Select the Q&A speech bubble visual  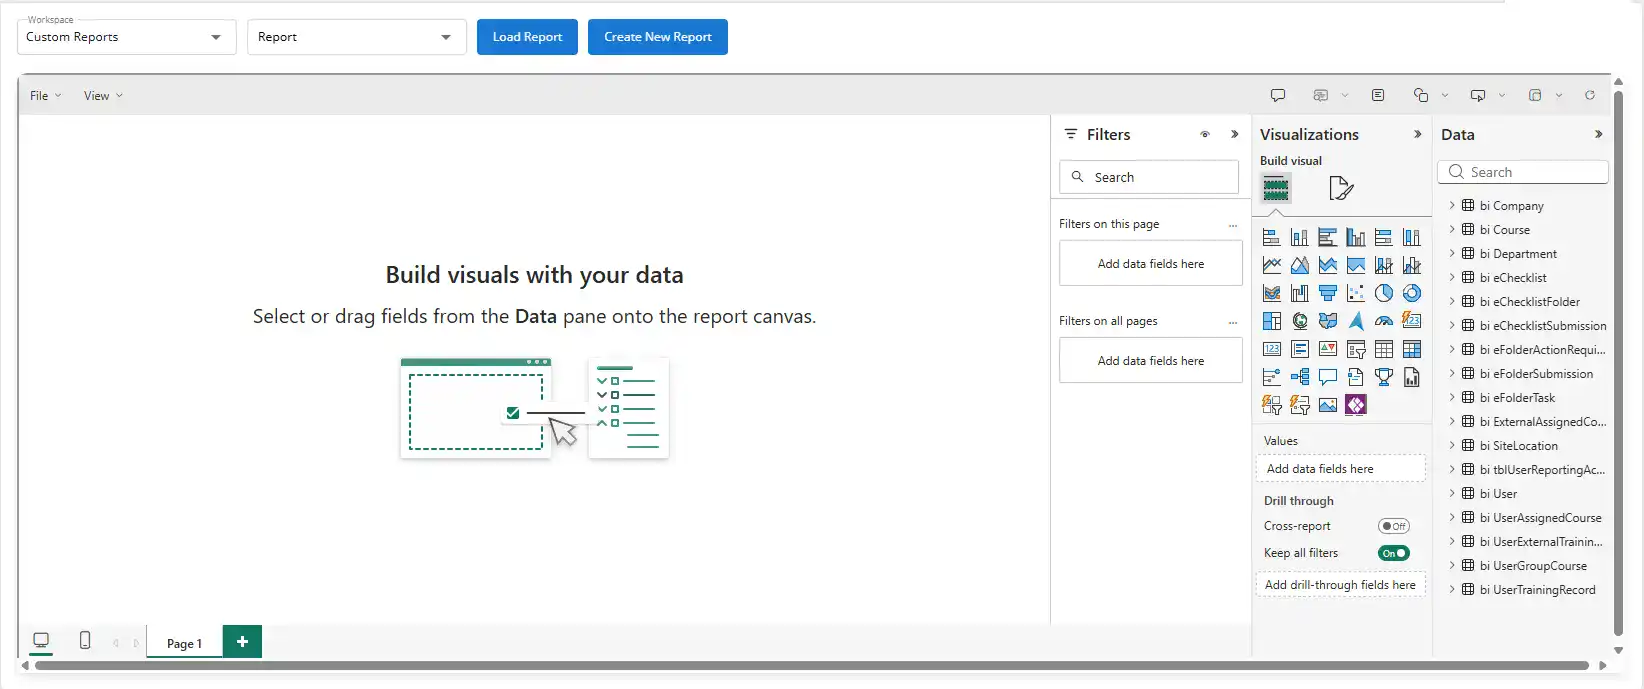pyautogui.click(x=1327, y=377)
